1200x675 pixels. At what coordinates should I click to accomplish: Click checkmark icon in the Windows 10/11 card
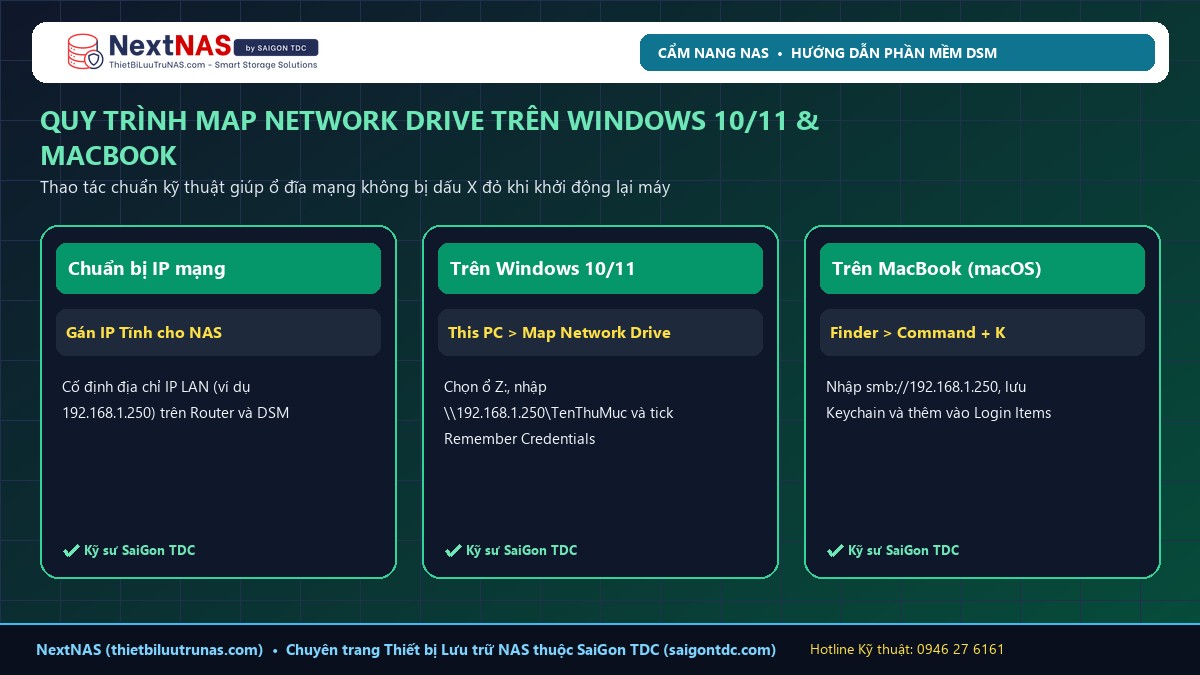453,550
